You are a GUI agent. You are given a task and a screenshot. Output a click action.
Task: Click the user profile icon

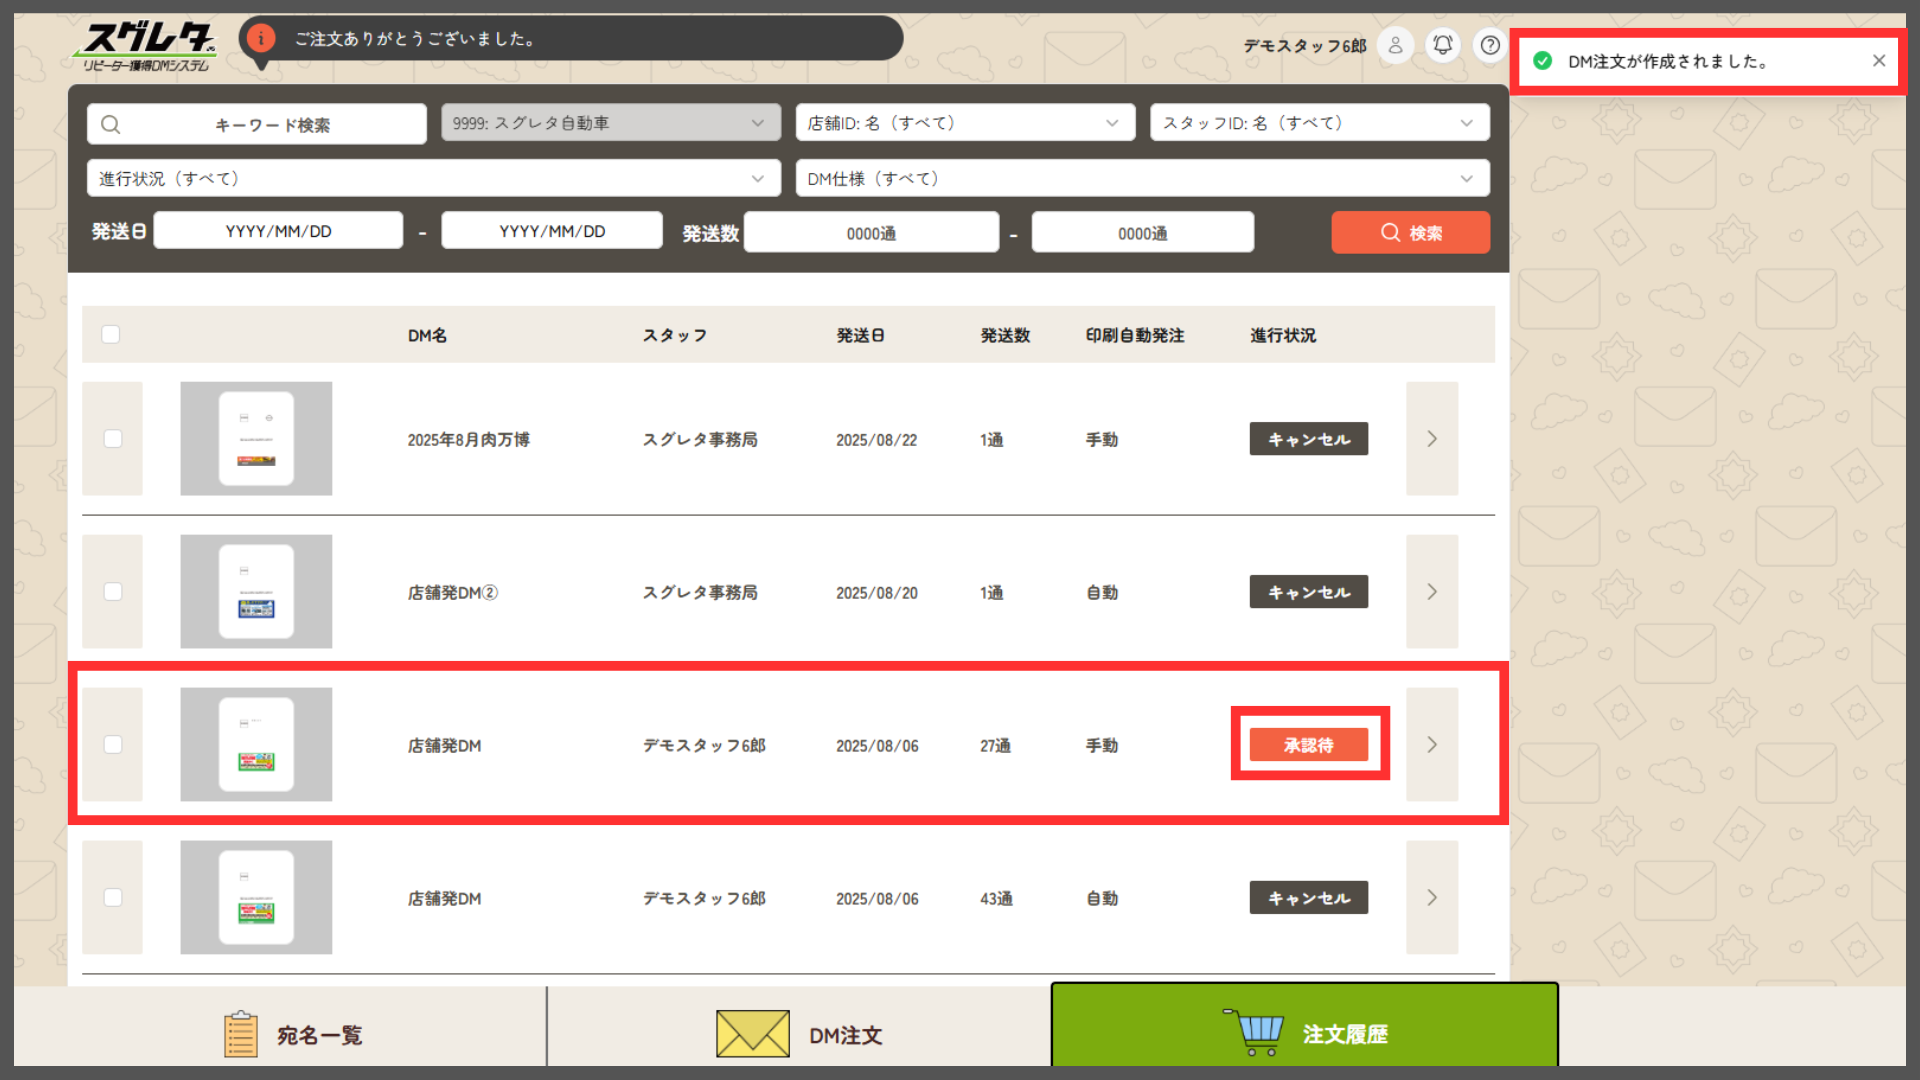[1395, 45]
